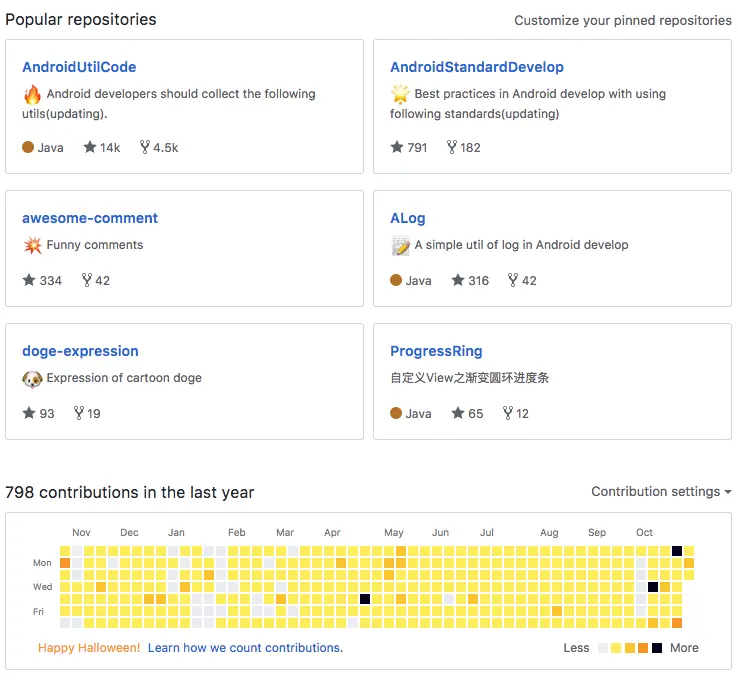Image resolution: width=738 pixels, height=680 pixels.
Task: Open the Contribution settings dropdown
Action: [661, 492]
